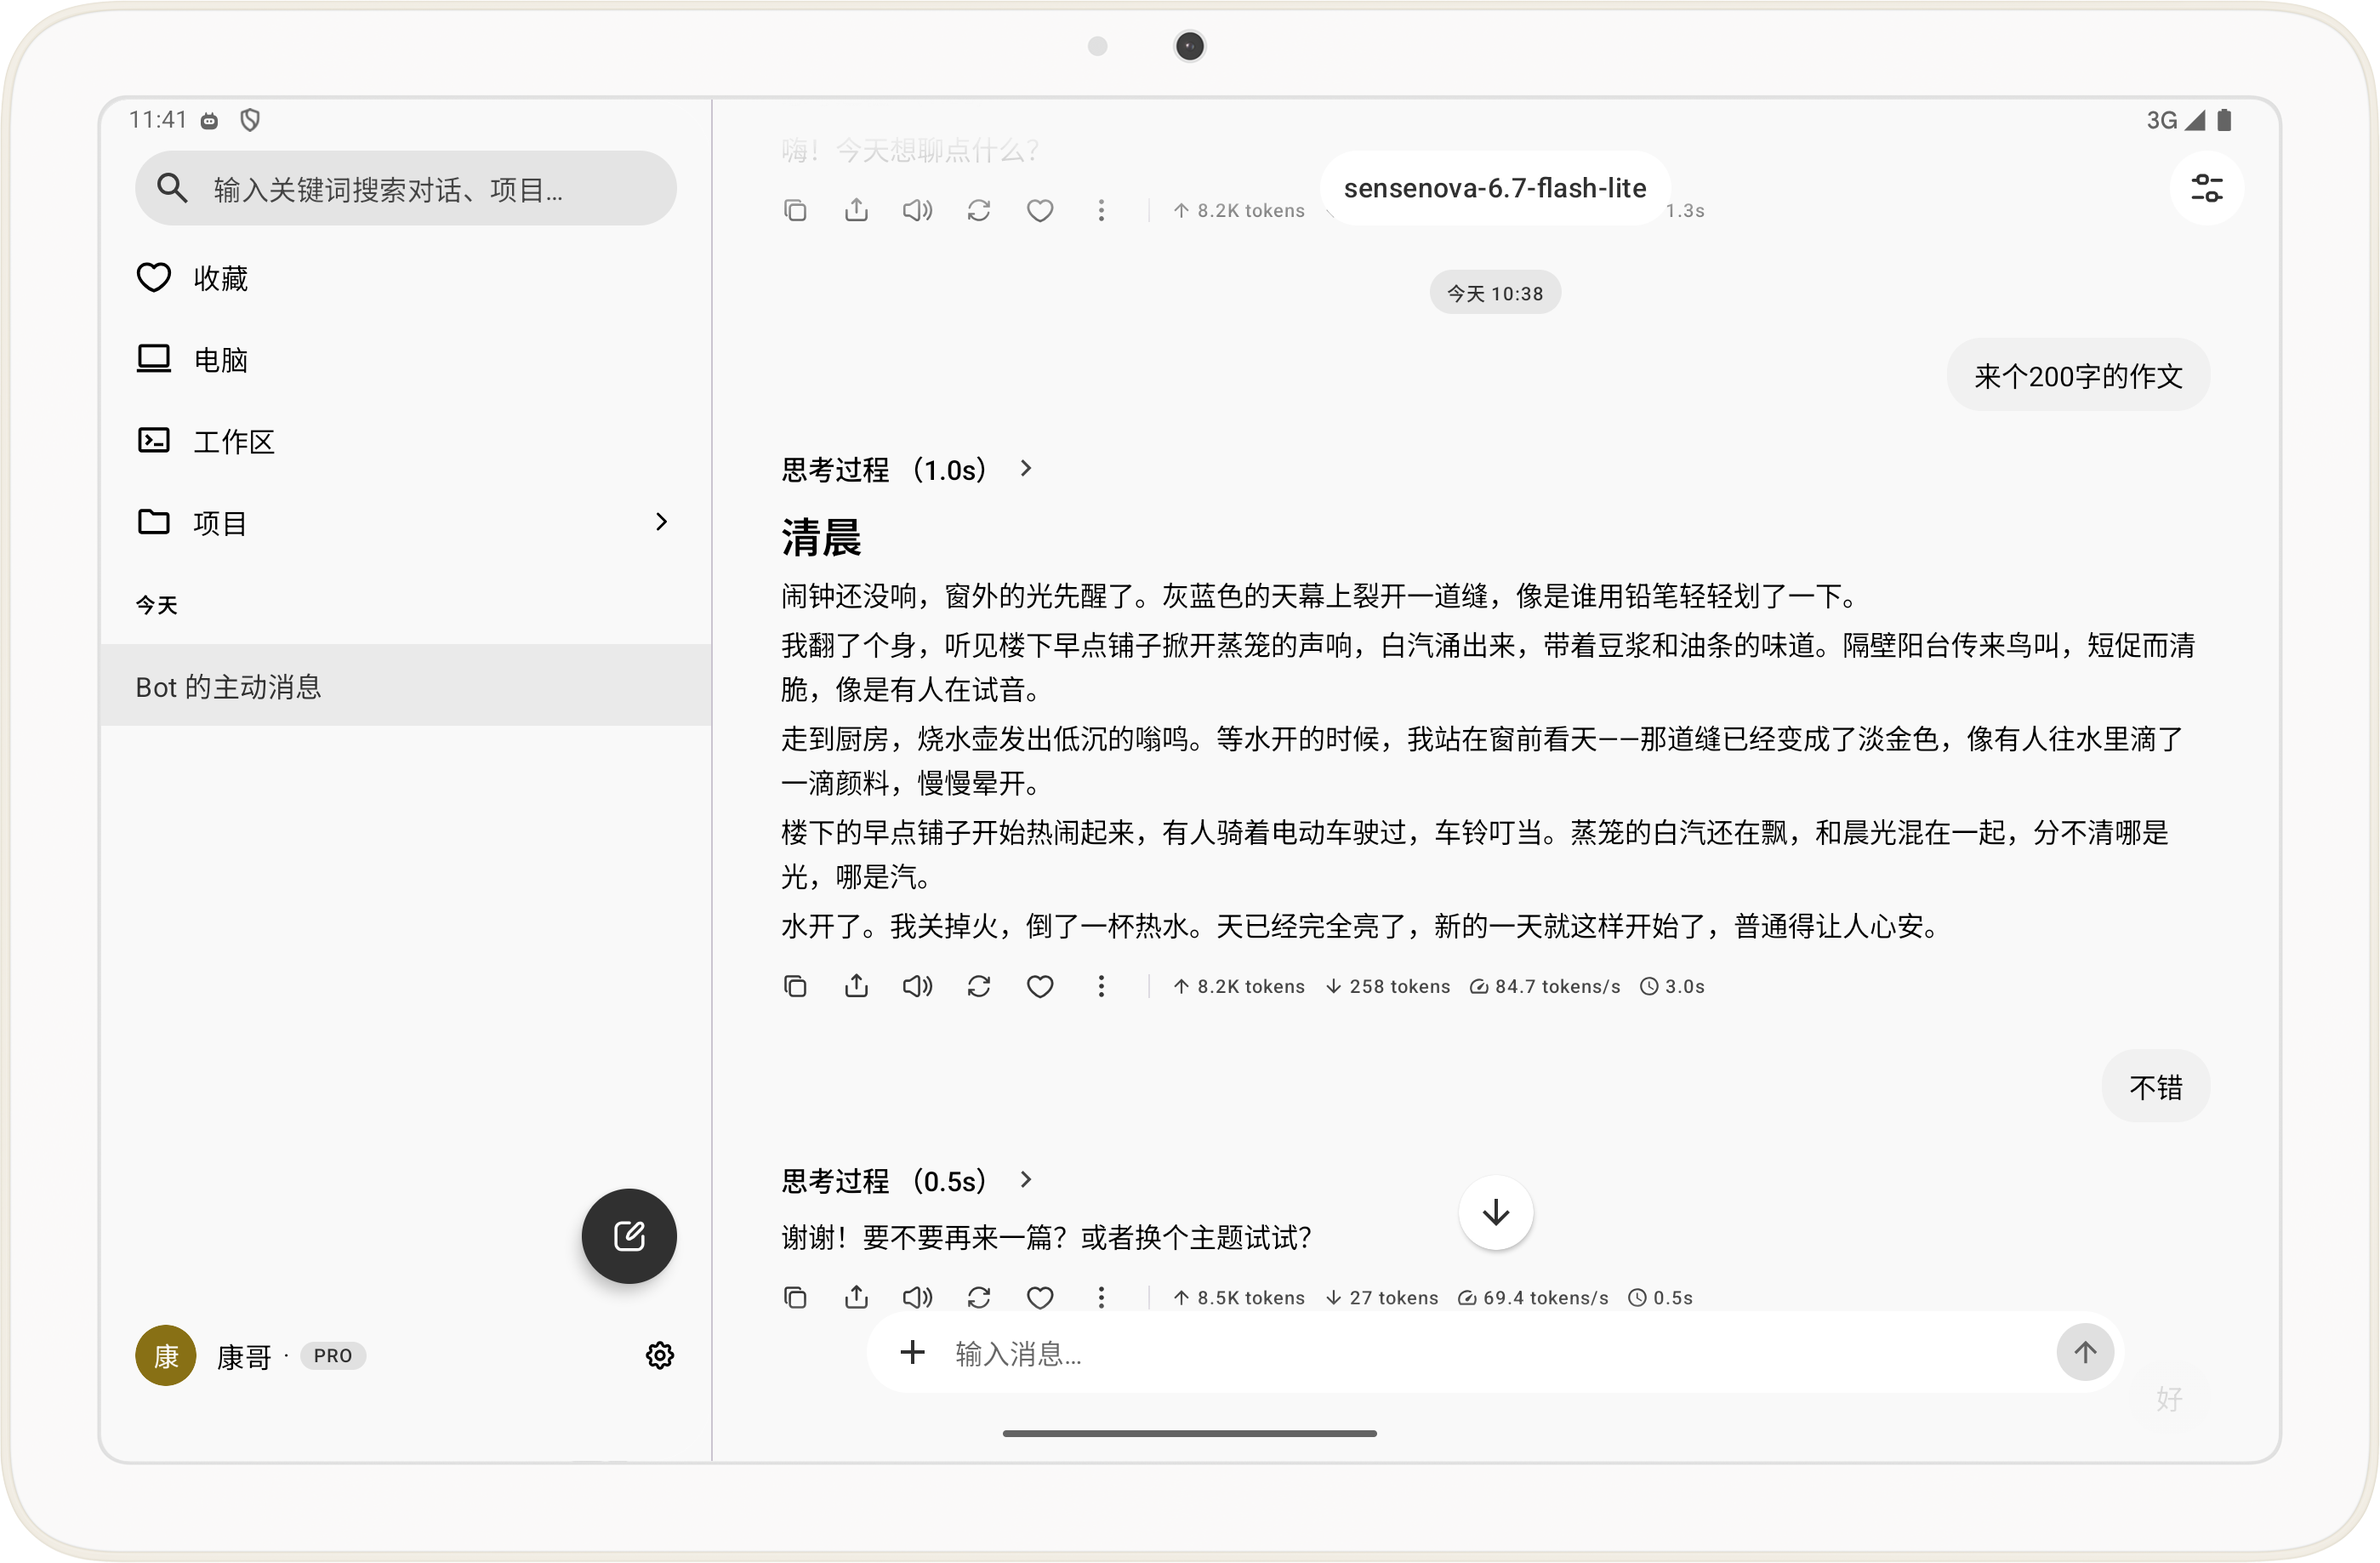Send message with up arrow button
The image size is (2380, 1563).
tap(2085, 1353)
